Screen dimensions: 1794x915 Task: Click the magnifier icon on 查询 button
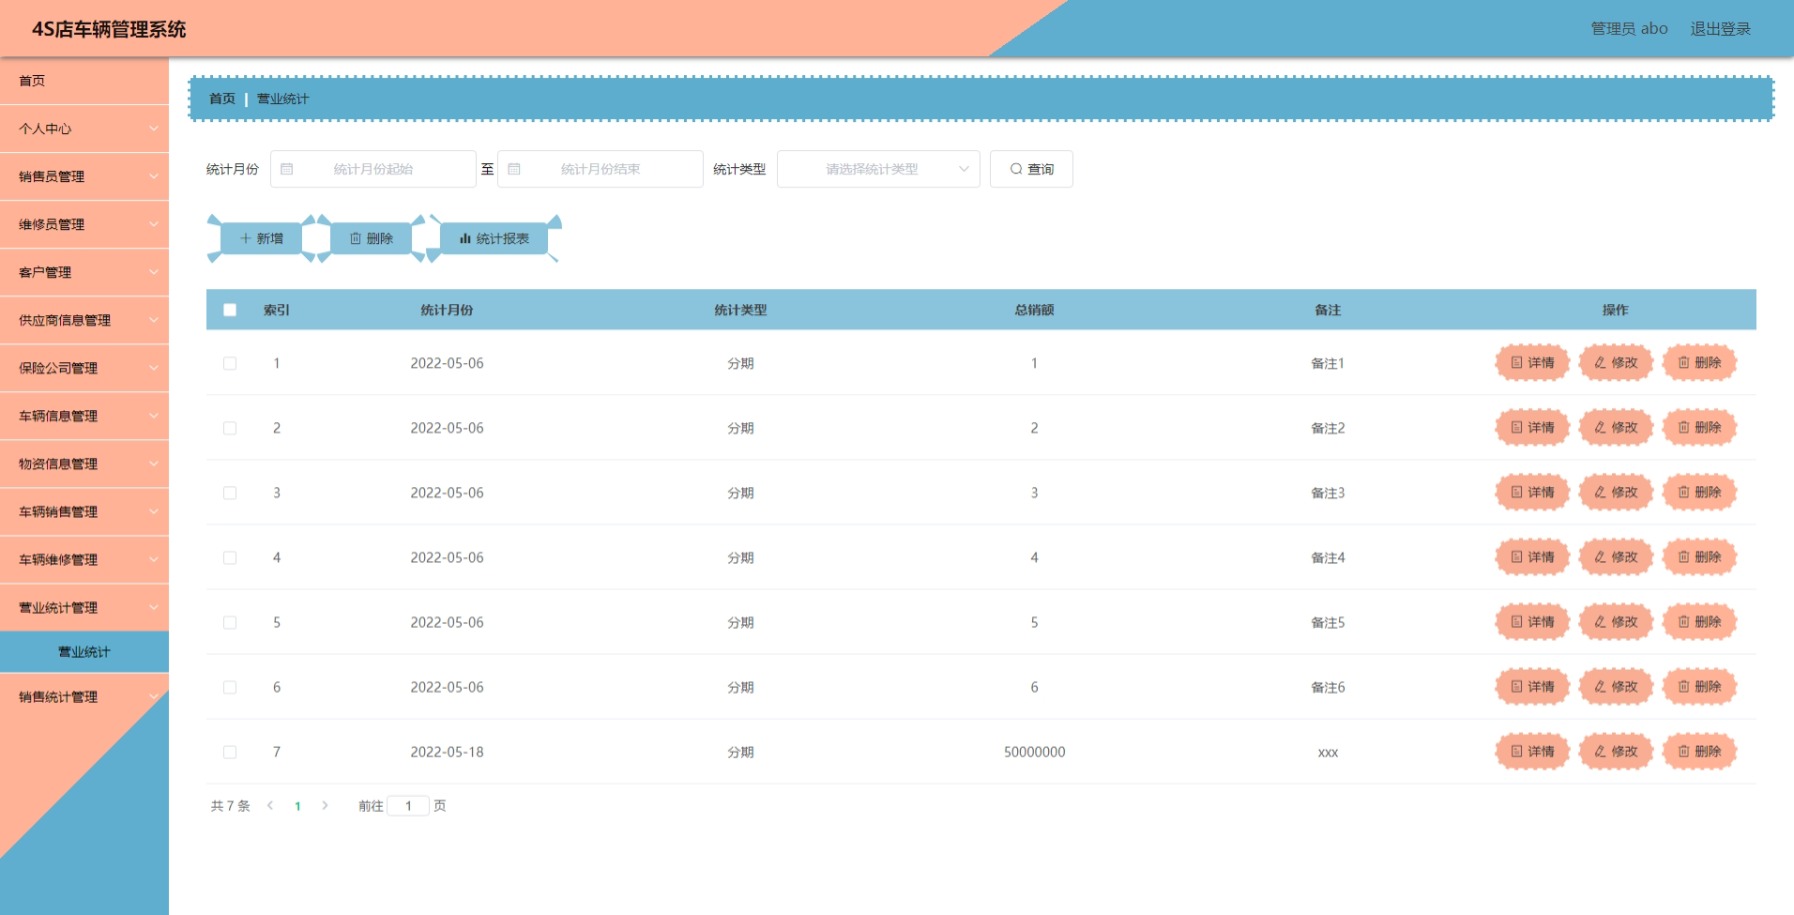pos(1016,169)
